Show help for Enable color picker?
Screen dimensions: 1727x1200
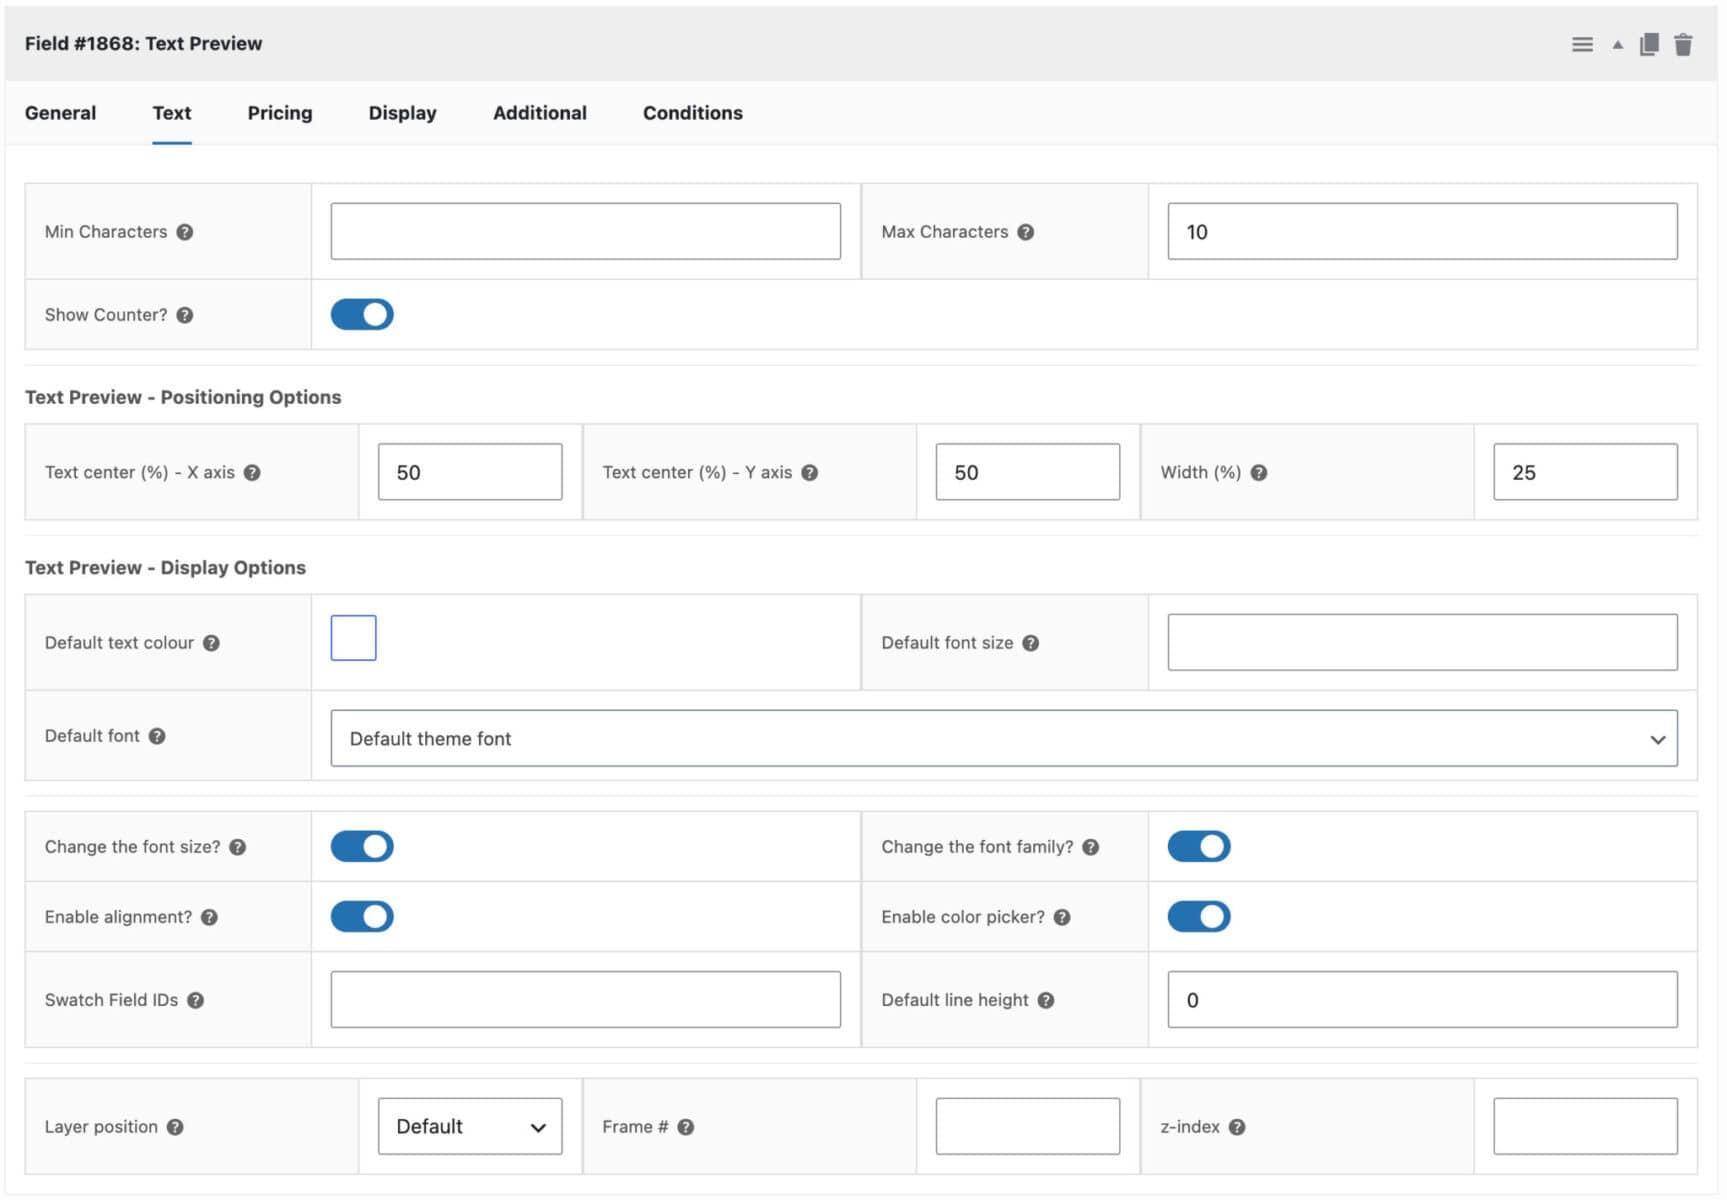tap(1062, 917)
